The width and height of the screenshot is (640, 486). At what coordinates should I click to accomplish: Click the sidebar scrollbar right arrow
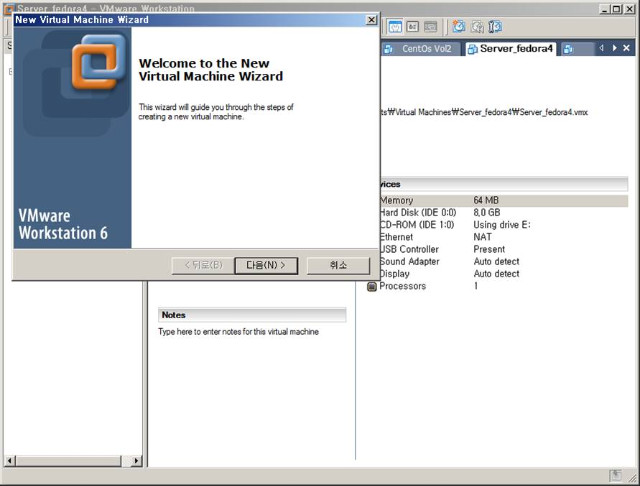[136, 461]
